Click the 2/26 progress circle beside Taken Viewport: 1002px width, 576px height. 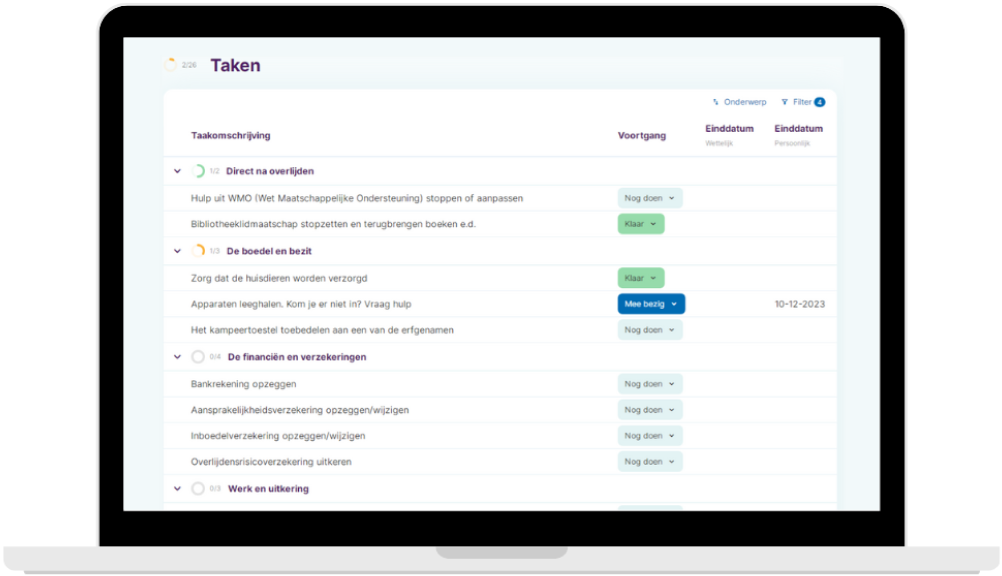click(x=170, y=65)
